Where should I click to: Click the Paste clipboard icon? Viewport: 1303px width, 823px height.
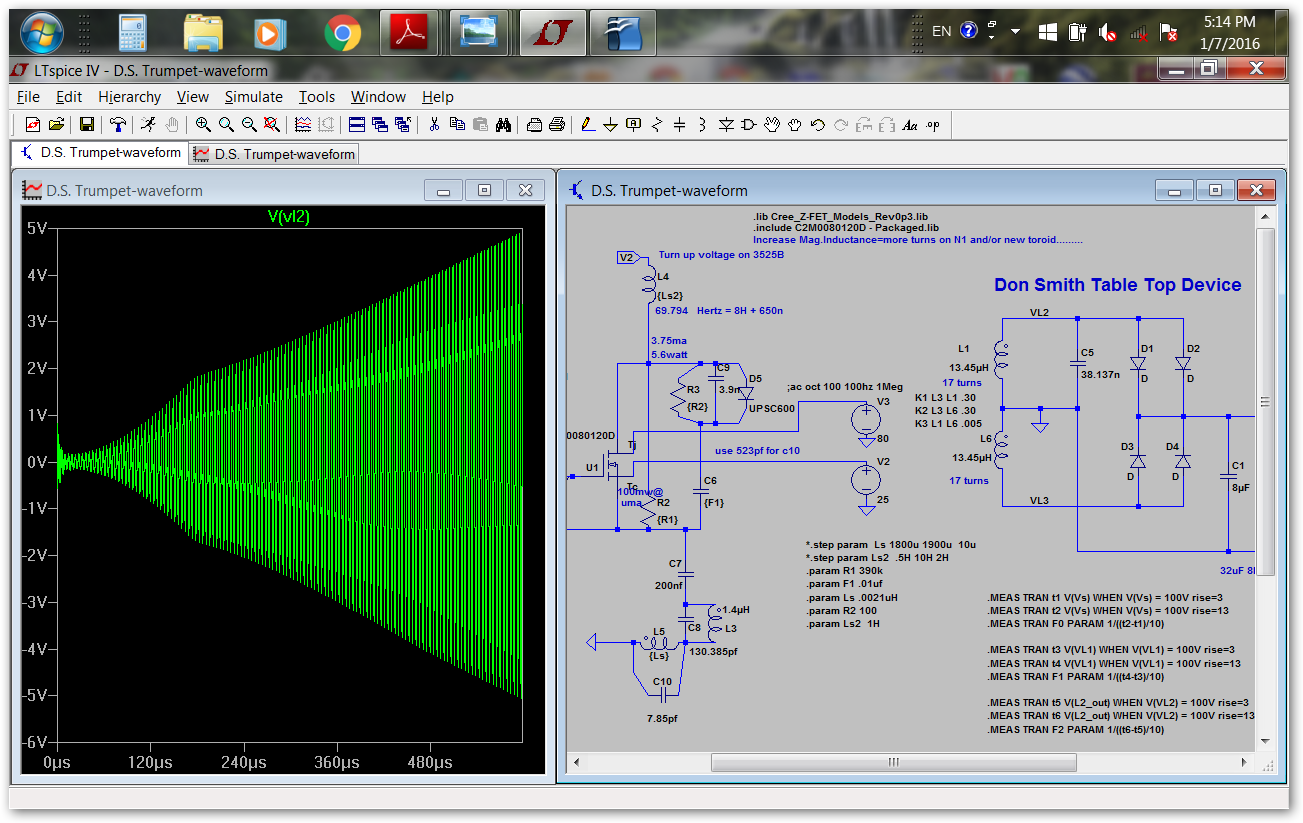pos(480,125)
